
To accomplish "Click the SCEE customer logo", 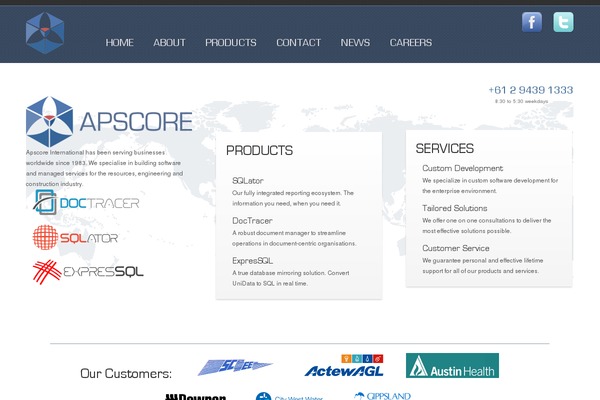I will click(235, 367).
